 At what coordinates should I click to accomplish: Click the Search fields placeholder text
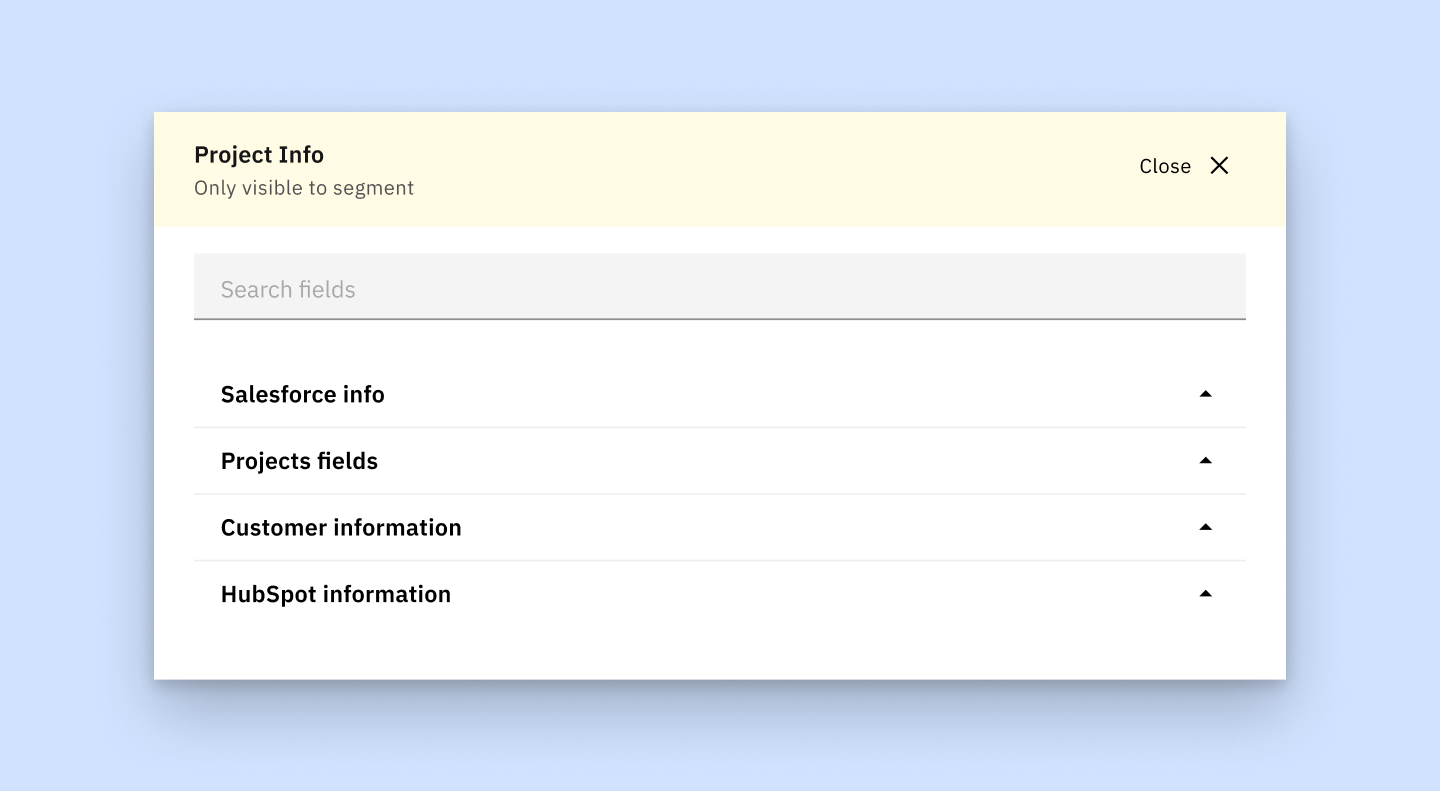(x=288, y=289)
